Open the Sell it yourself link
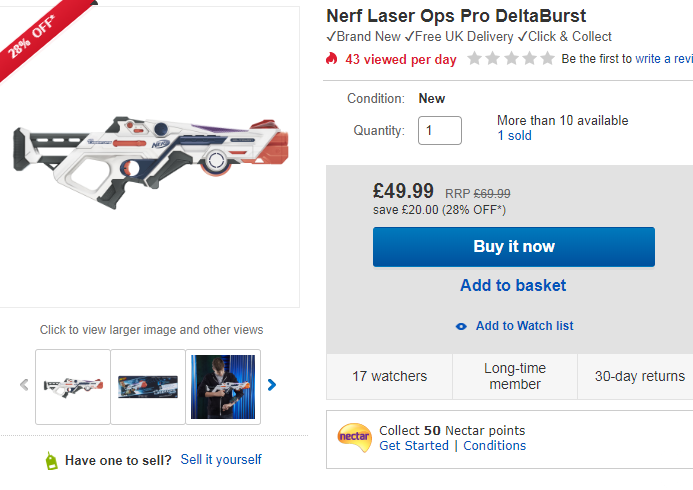 [221, 460]
